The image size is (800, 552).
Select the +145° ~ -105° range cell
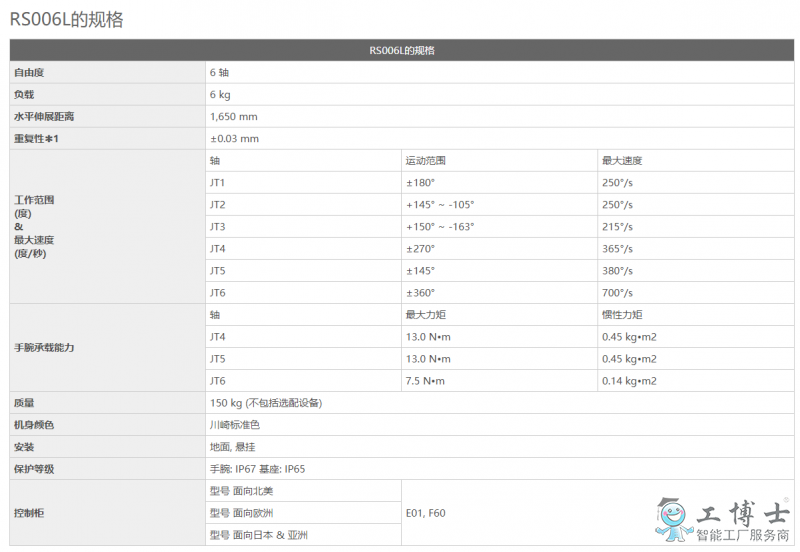point(439,205)
